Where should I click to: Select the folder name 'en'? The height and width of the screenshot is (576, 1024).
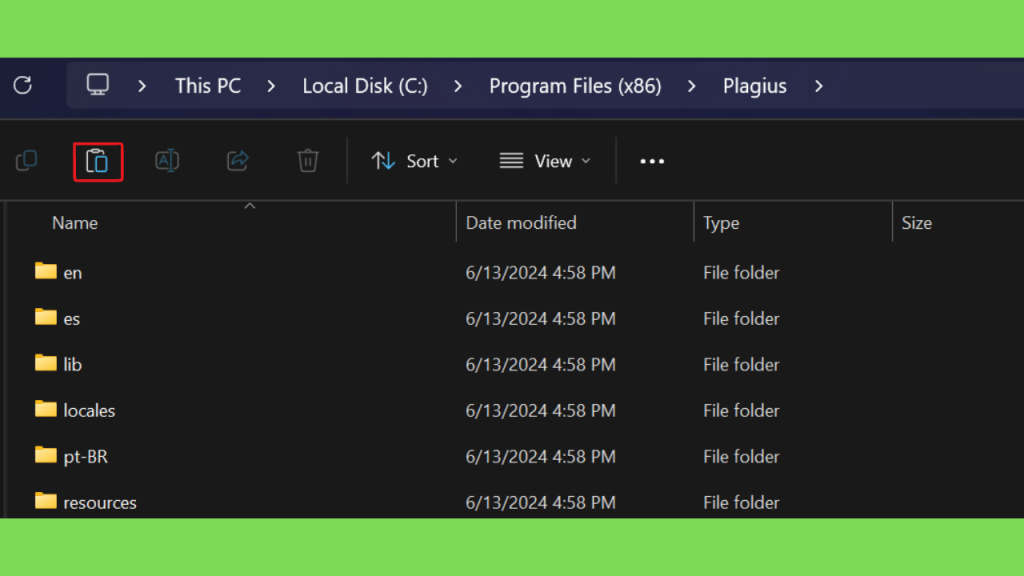coord(72,273)
